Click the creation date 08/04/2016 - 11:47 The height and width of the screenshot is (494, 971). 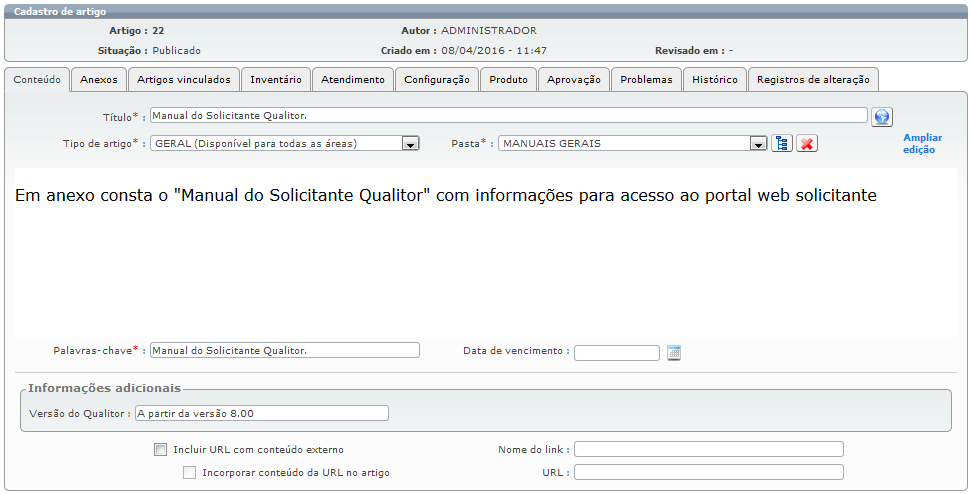(494, 51)
